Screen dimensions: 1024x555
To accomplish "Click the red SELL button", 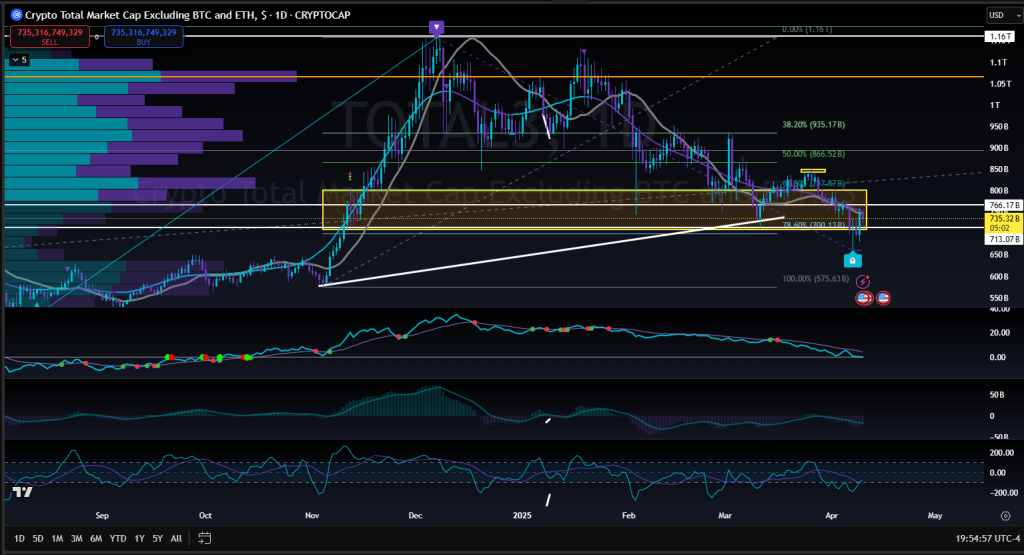I will click(50, 36).
